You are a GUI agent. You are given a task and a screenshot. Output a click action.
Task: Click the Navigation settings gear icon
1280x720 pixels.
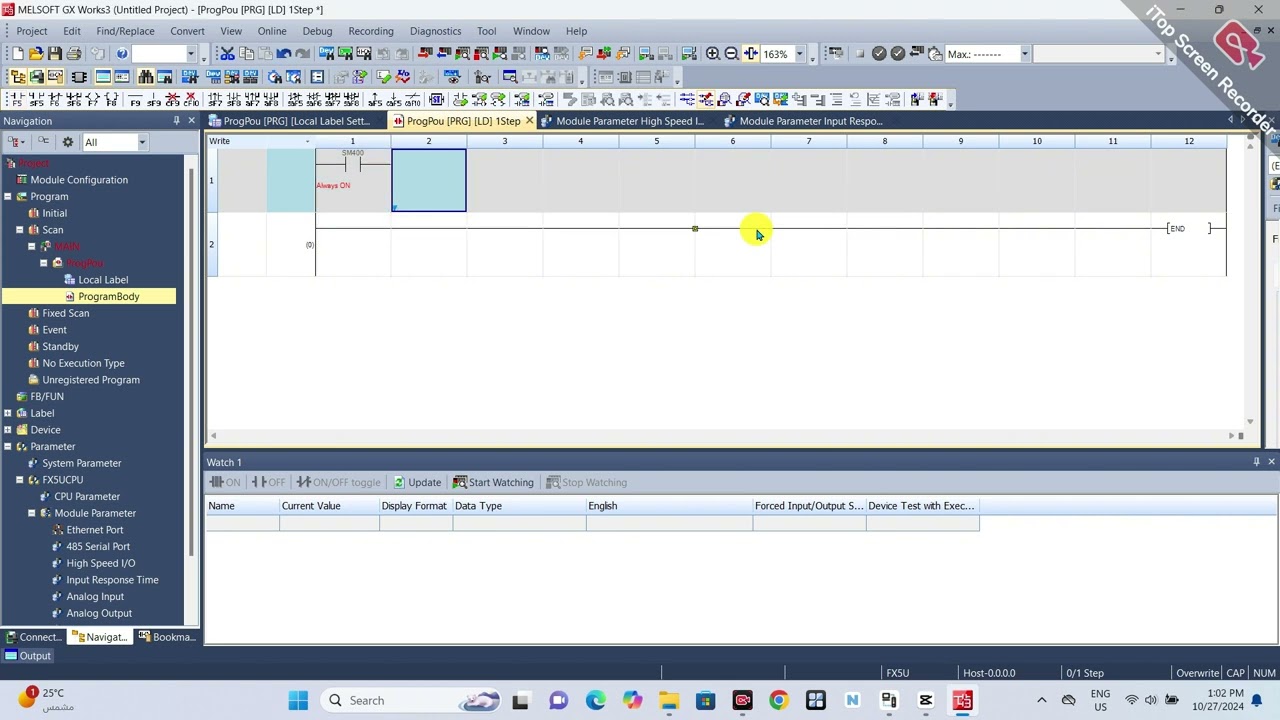pos(68,142)
